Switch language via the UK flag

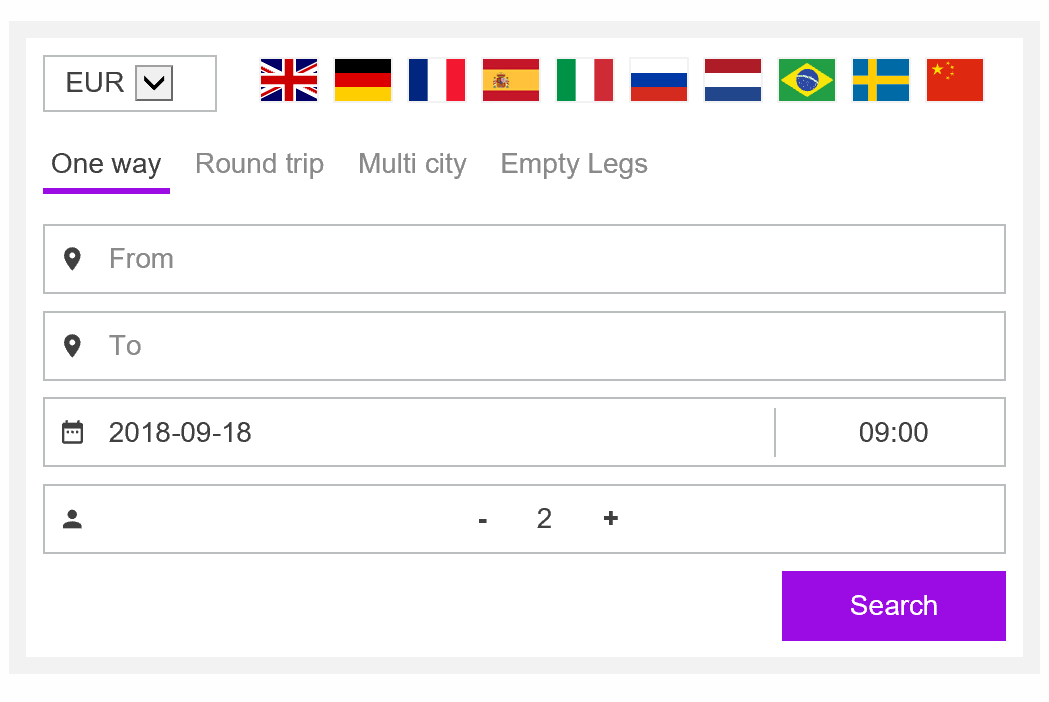tap(289, 80)
